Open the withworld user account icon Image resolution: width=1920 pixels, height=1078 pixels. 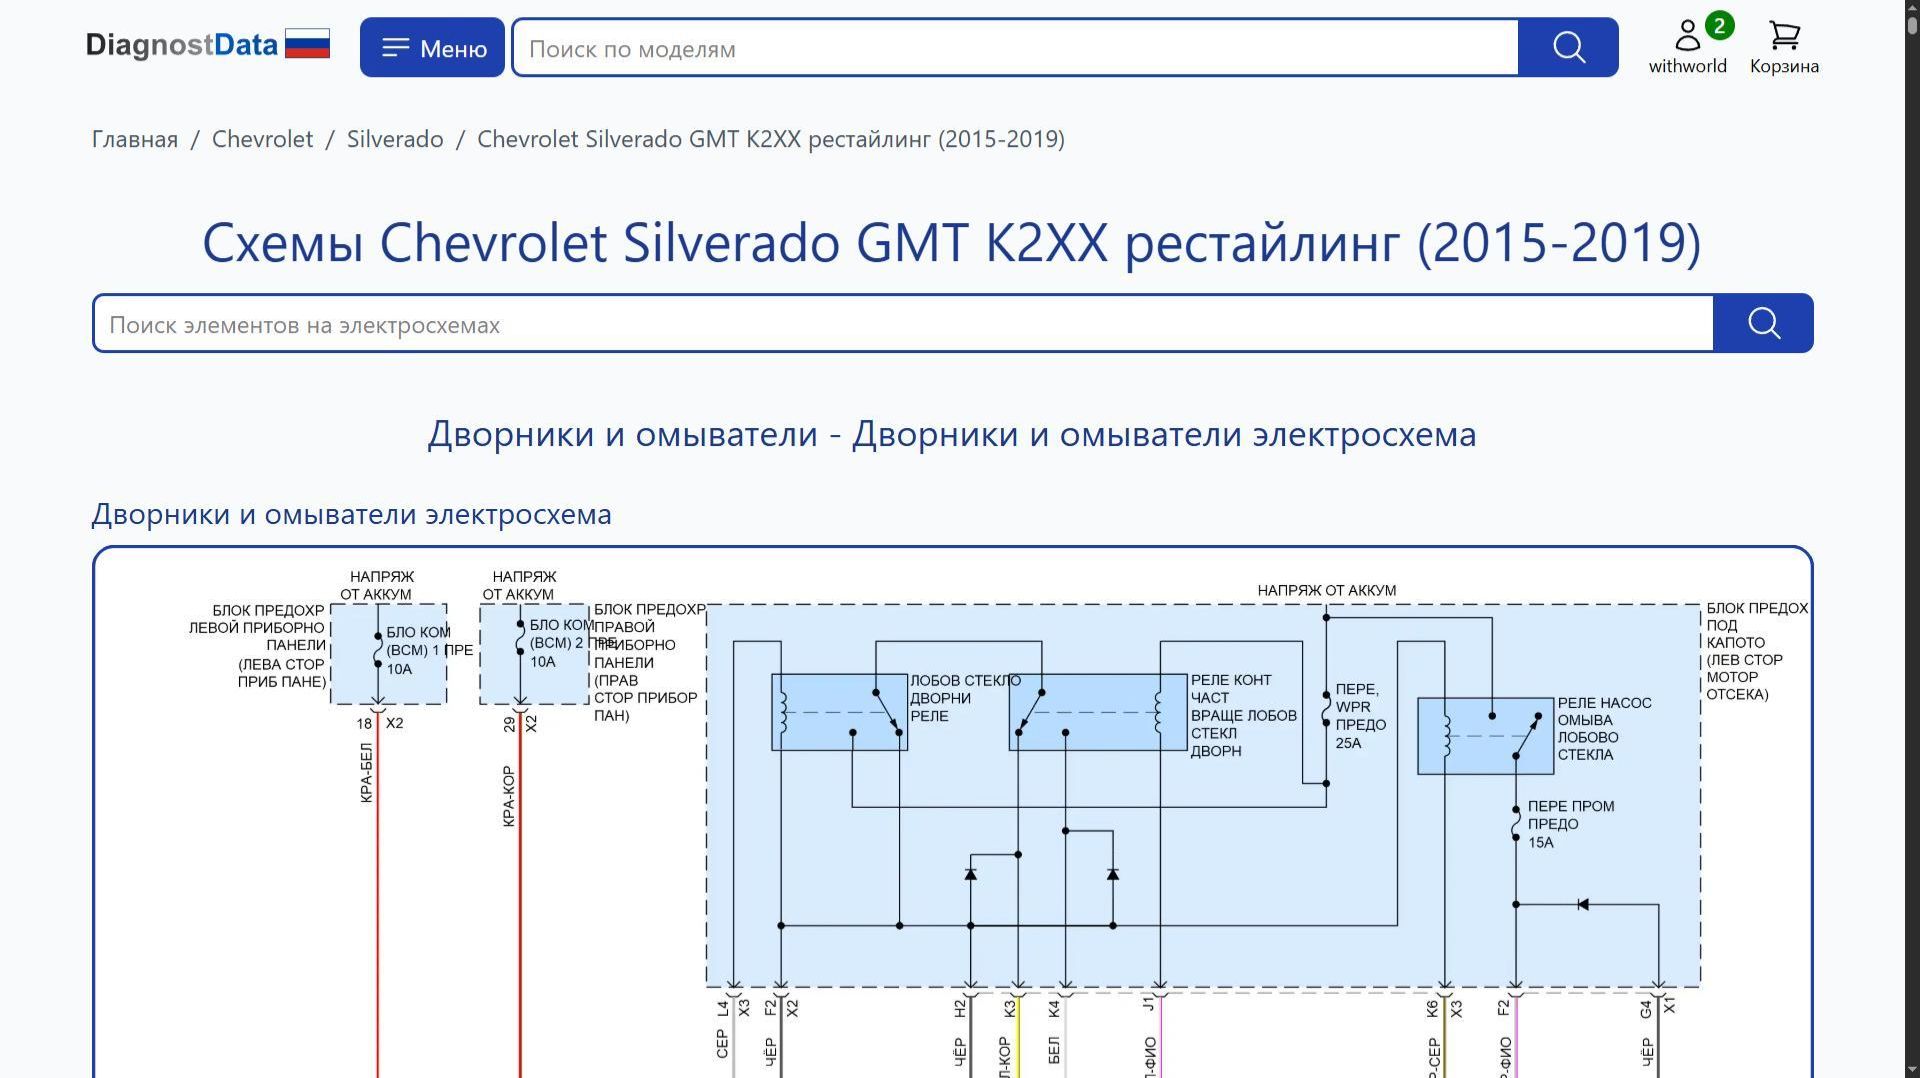click(x=1688, y=36)
